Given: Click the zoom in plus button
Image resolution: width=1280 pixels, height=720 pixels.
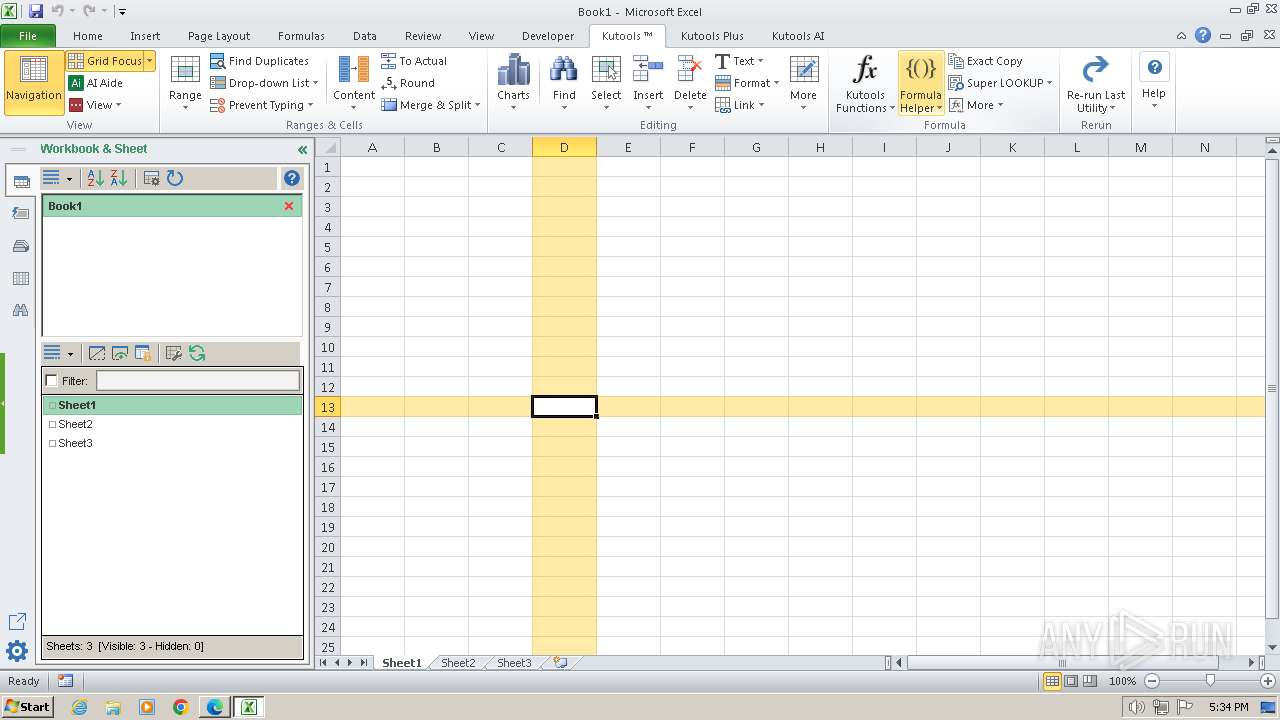Looking at the screenshot, I should 1268,681.
